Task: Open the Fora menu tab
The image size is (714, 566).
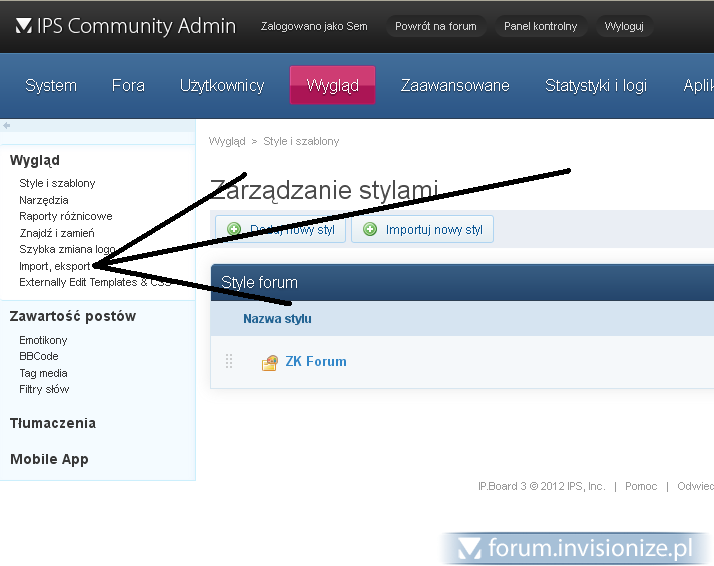Action: click(x=128, y=86)
